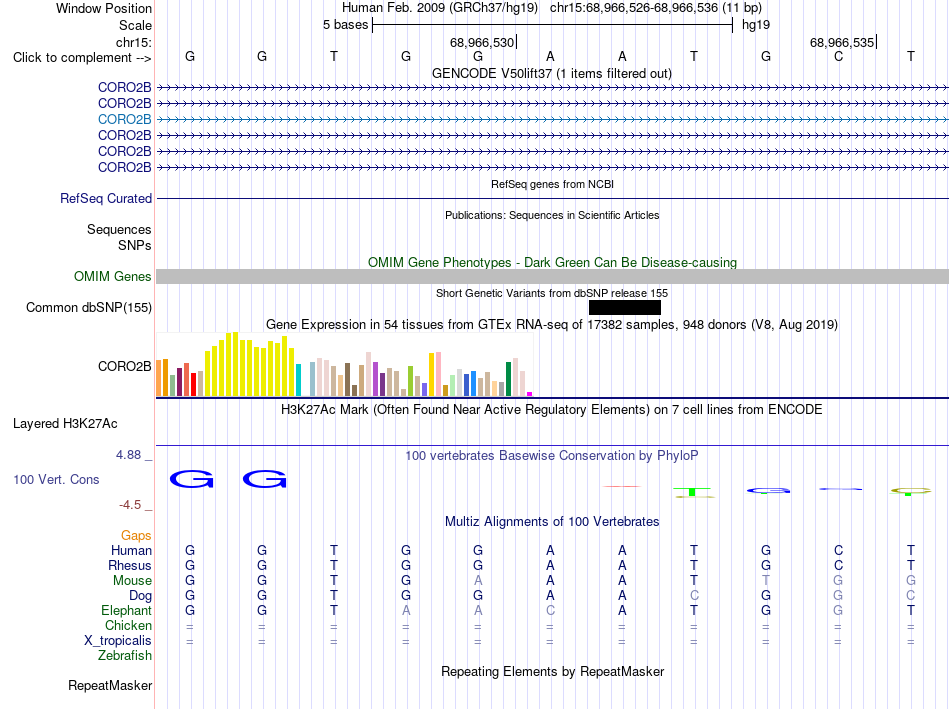Select the black dbSNP variant item
Viewport: 950px width, 709px height.
pyautogui.click(x=625, y=307)
